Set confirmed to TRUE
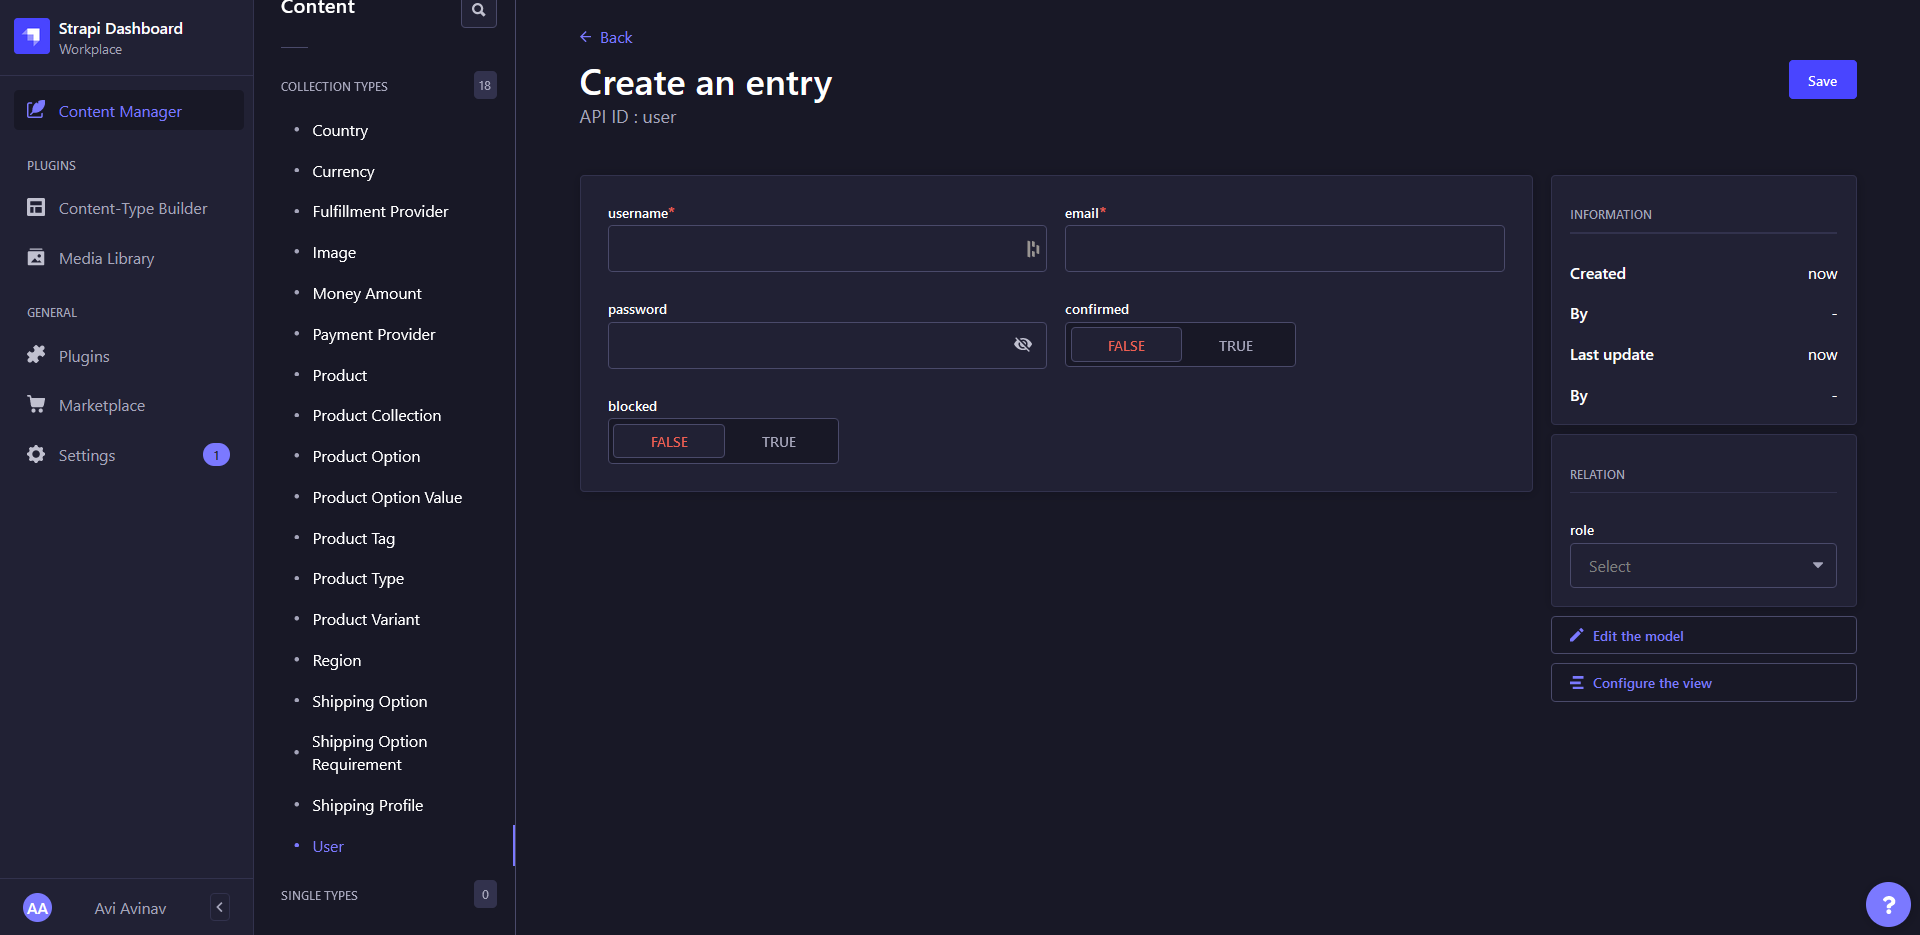 pyautogui.click(x=1236, y=344)
